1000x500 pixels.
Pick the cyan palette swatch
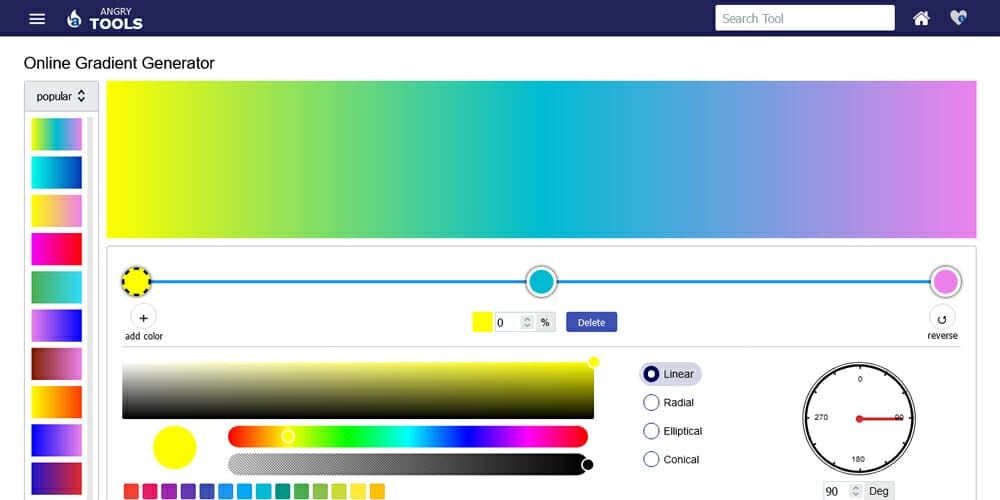click(x=263, y=491)
